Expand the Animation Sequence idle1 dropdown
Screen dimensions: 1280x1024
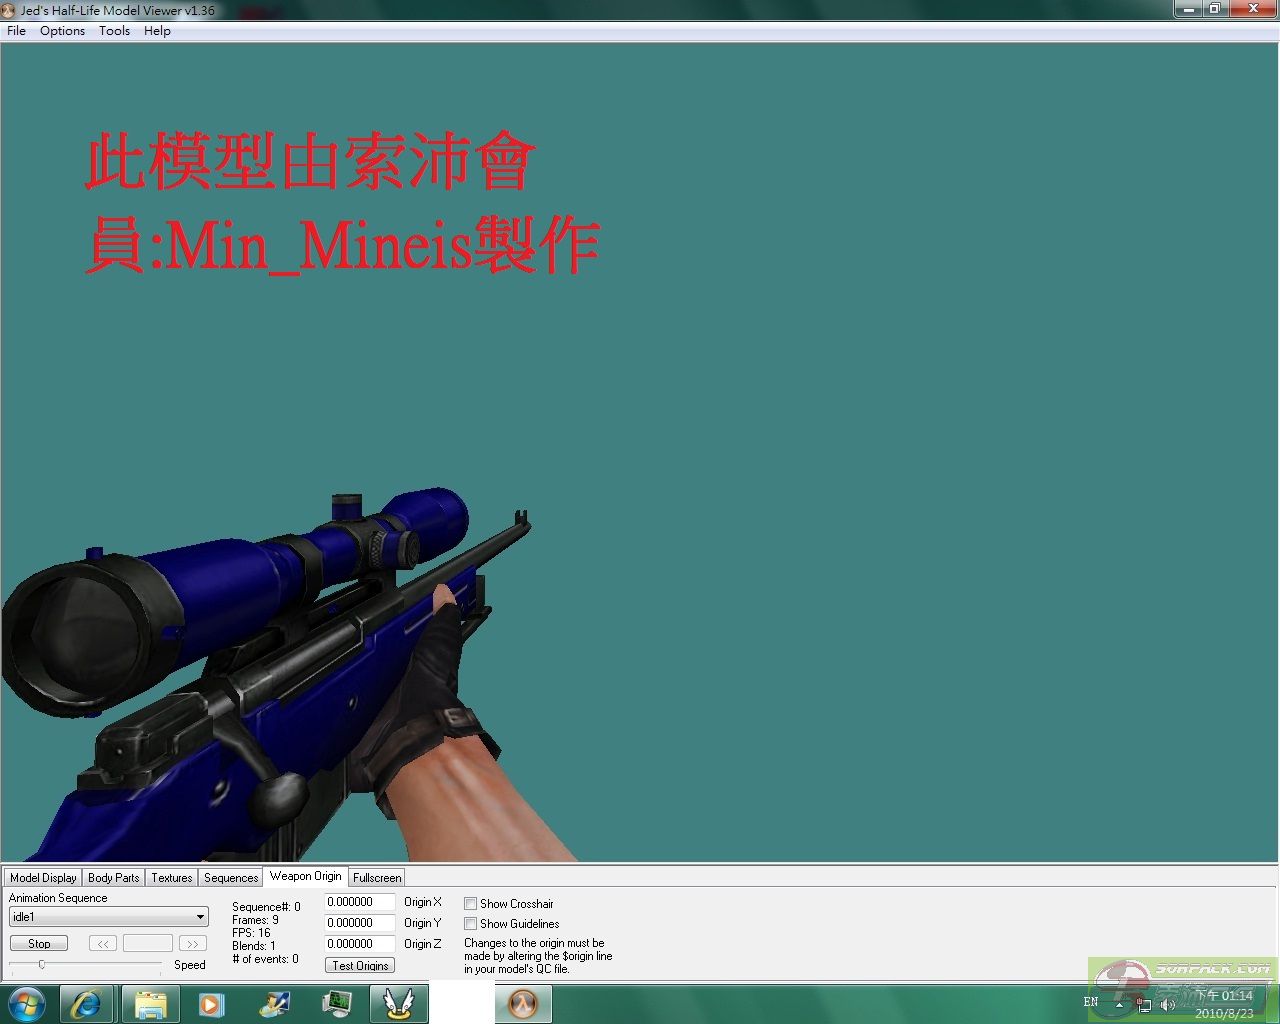pyautogui.click(x=200, y=917)
